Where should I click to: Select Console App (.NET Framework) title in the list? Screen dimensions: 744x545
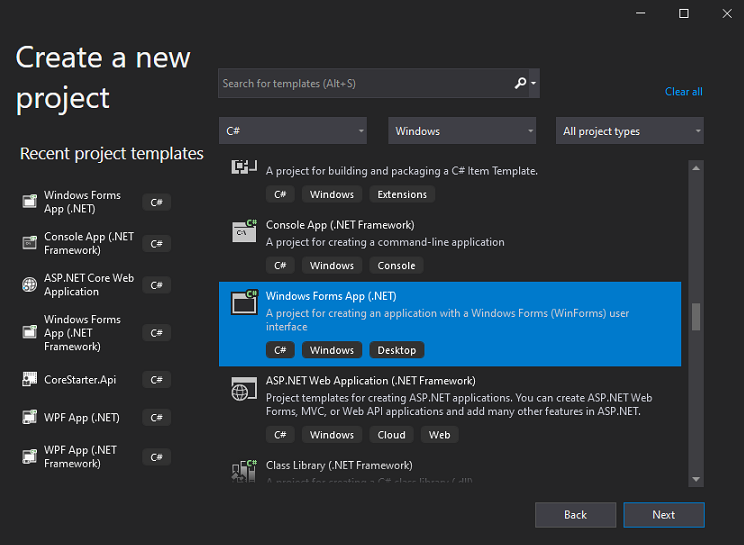coord(340,225)
